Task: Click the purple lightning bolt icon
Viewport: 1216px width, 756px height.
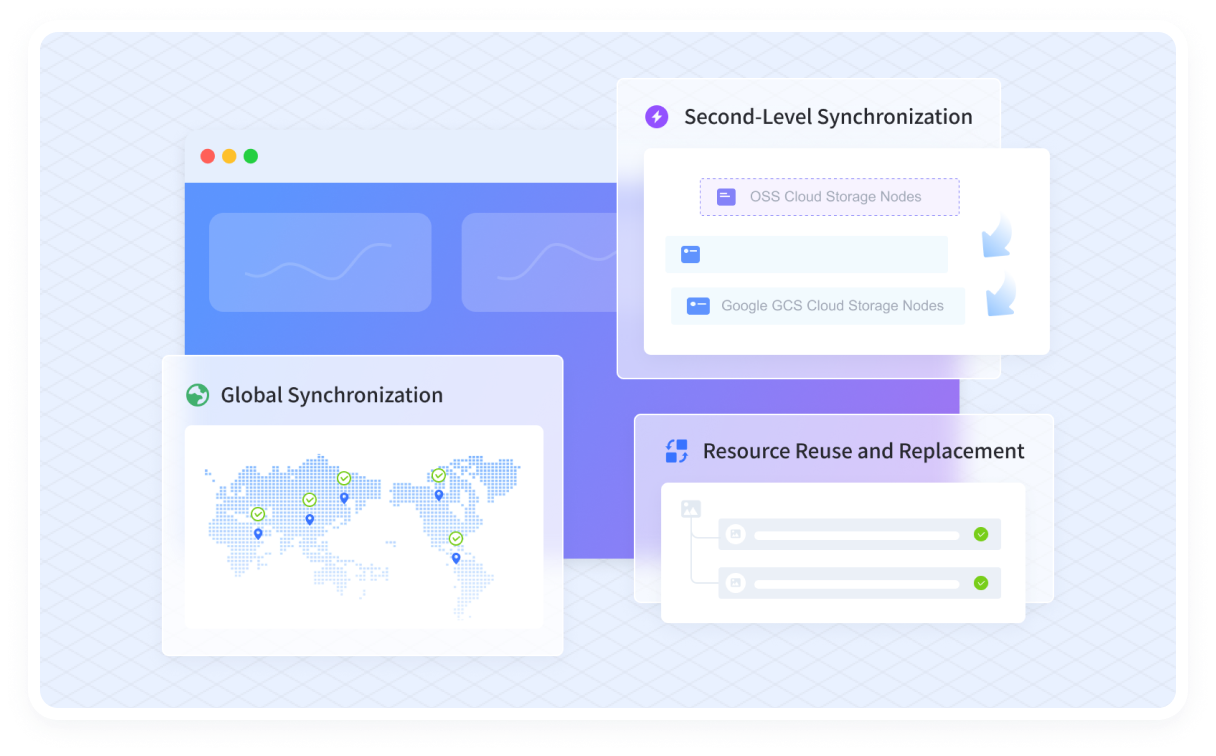Action: point(656,117)
